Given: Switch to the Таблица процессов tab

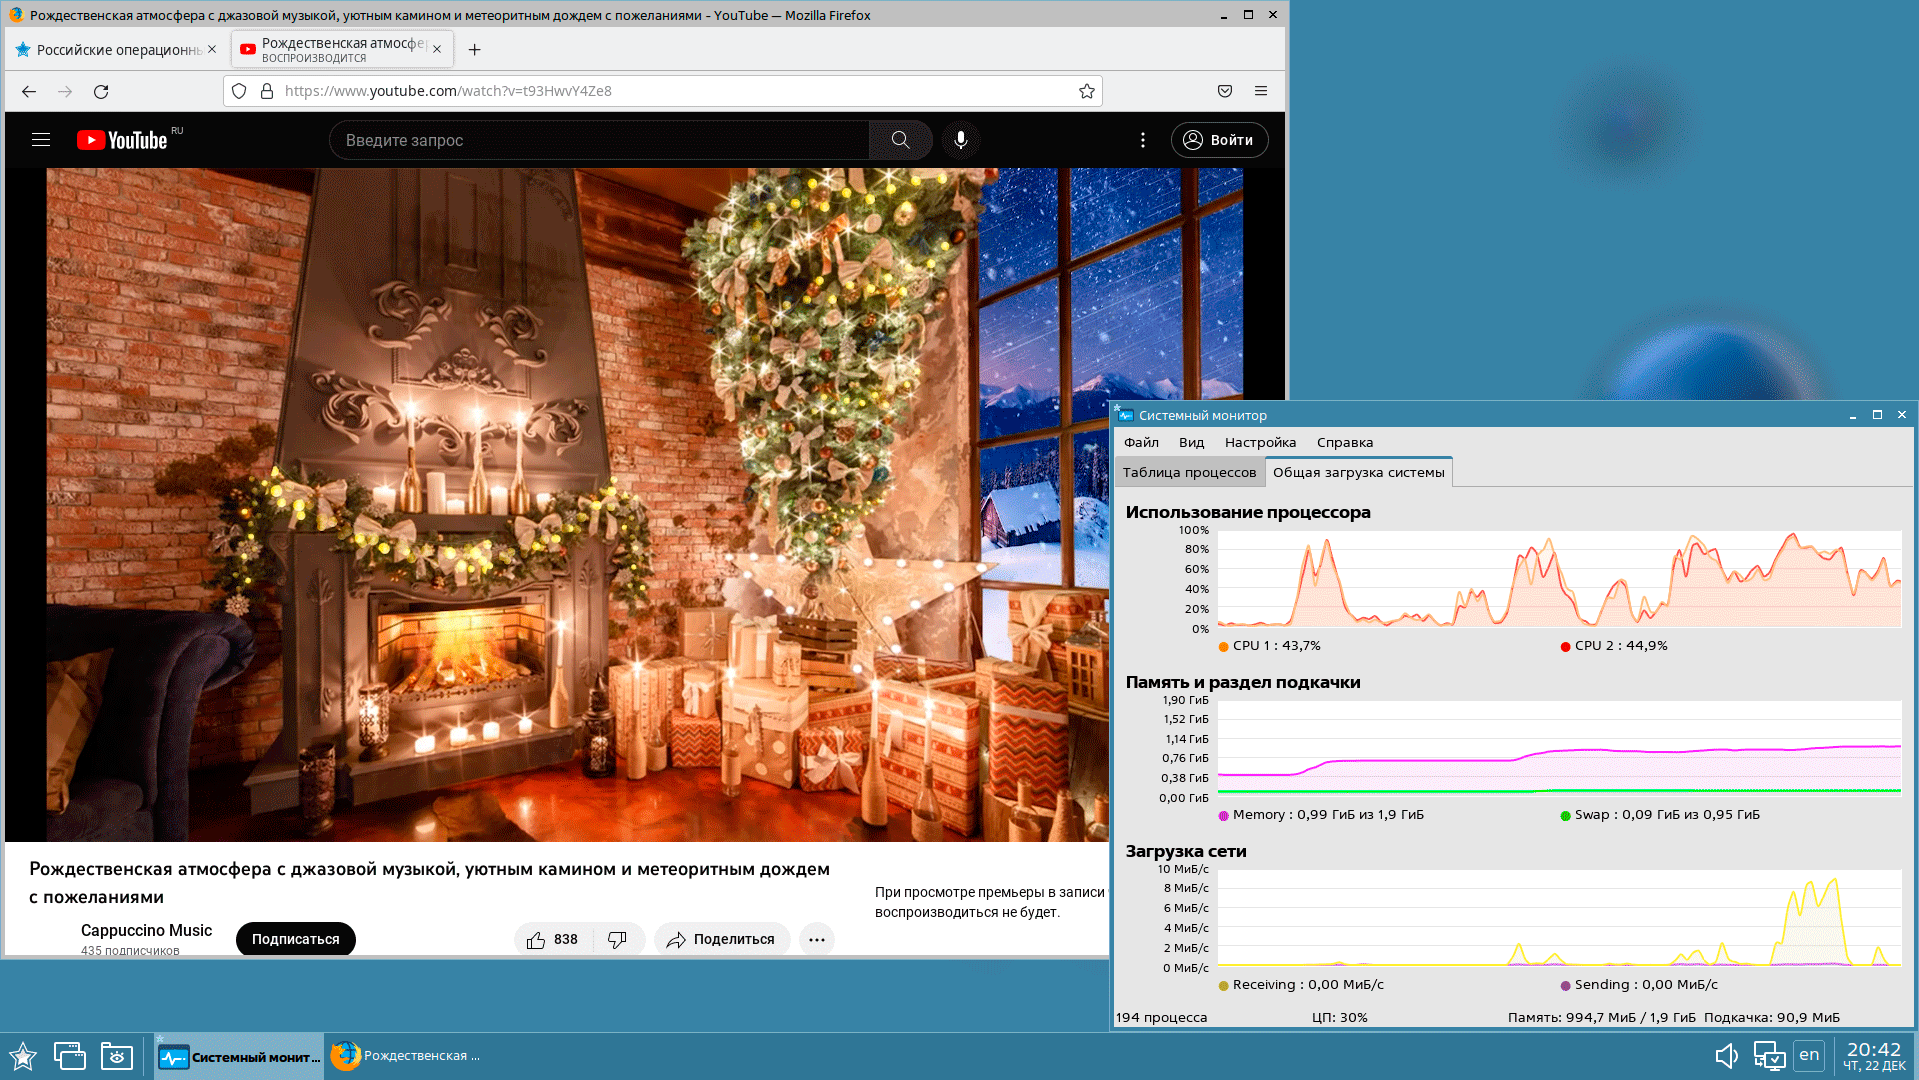Looking at the screenshot, I should (1189, 472).
